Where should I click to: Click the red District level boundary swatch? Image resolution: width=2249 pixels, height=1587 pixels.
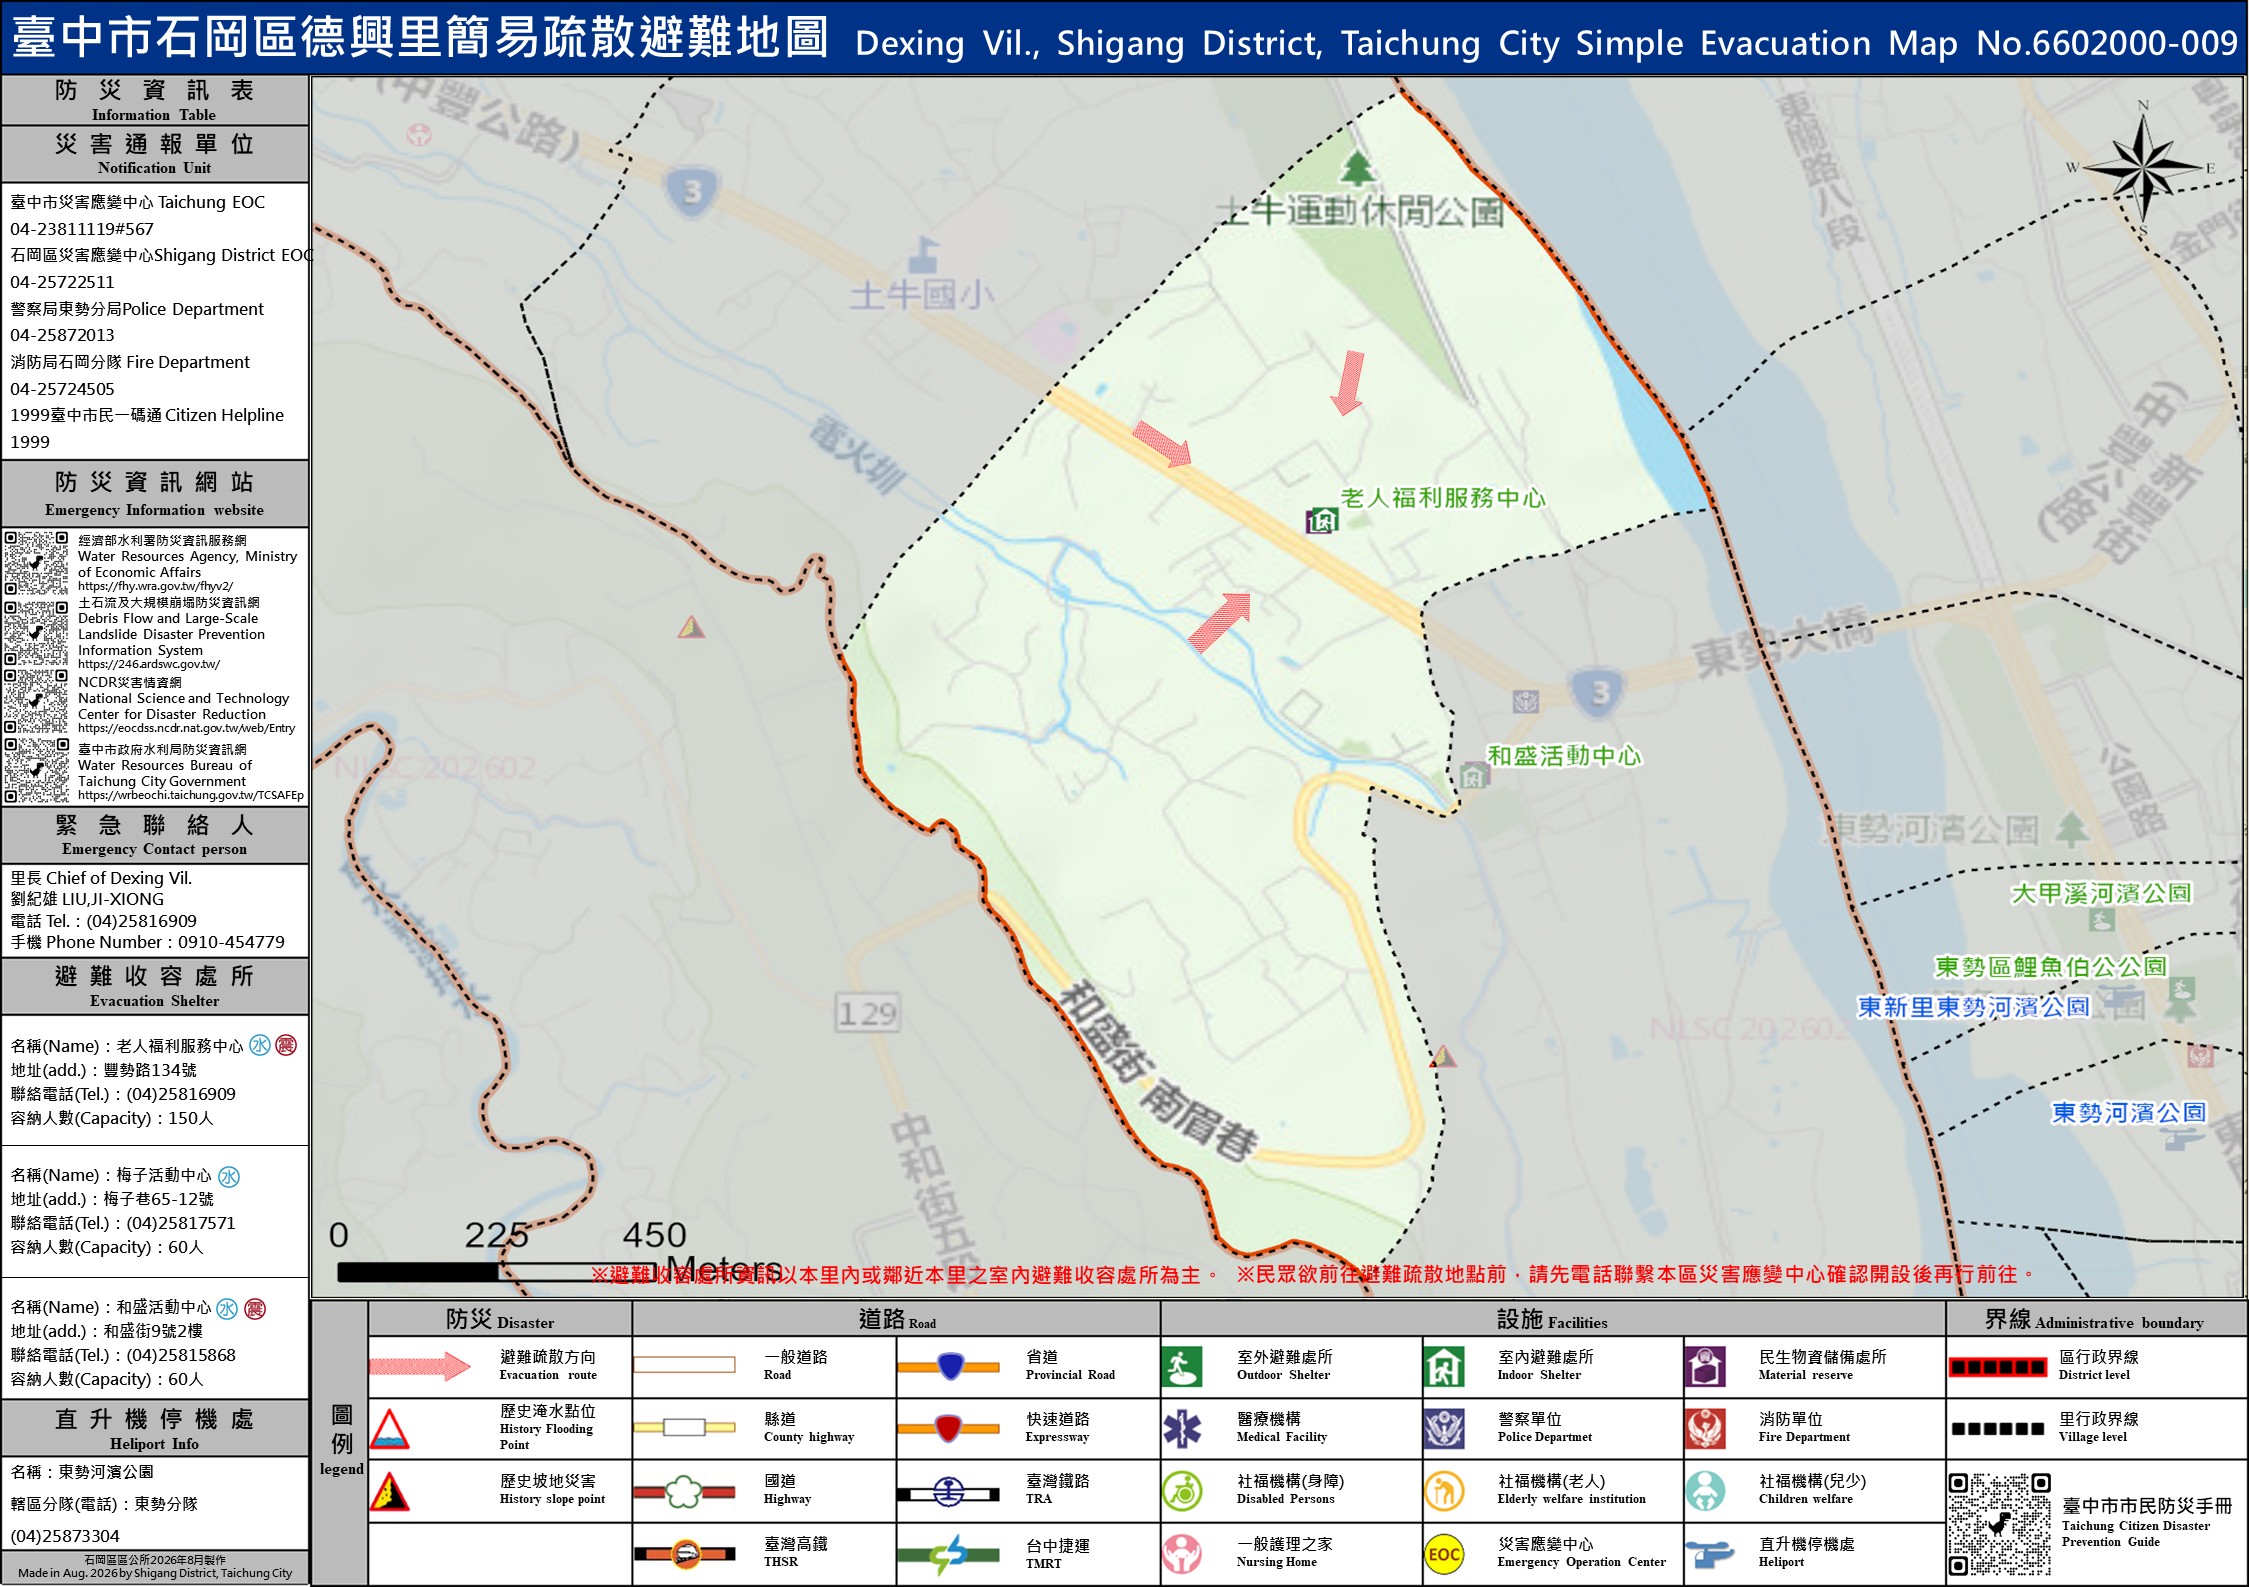(1996, 1366)
